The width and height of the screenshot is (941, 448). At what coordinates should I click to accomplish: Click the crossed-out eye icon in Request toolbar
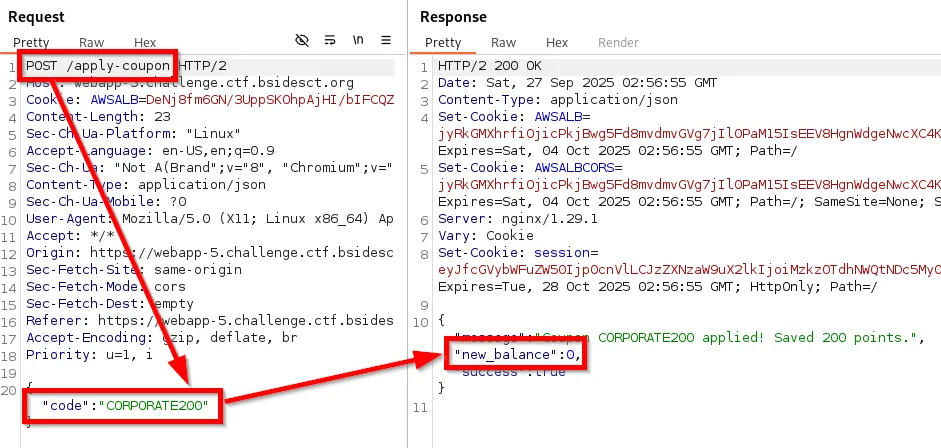302,41
